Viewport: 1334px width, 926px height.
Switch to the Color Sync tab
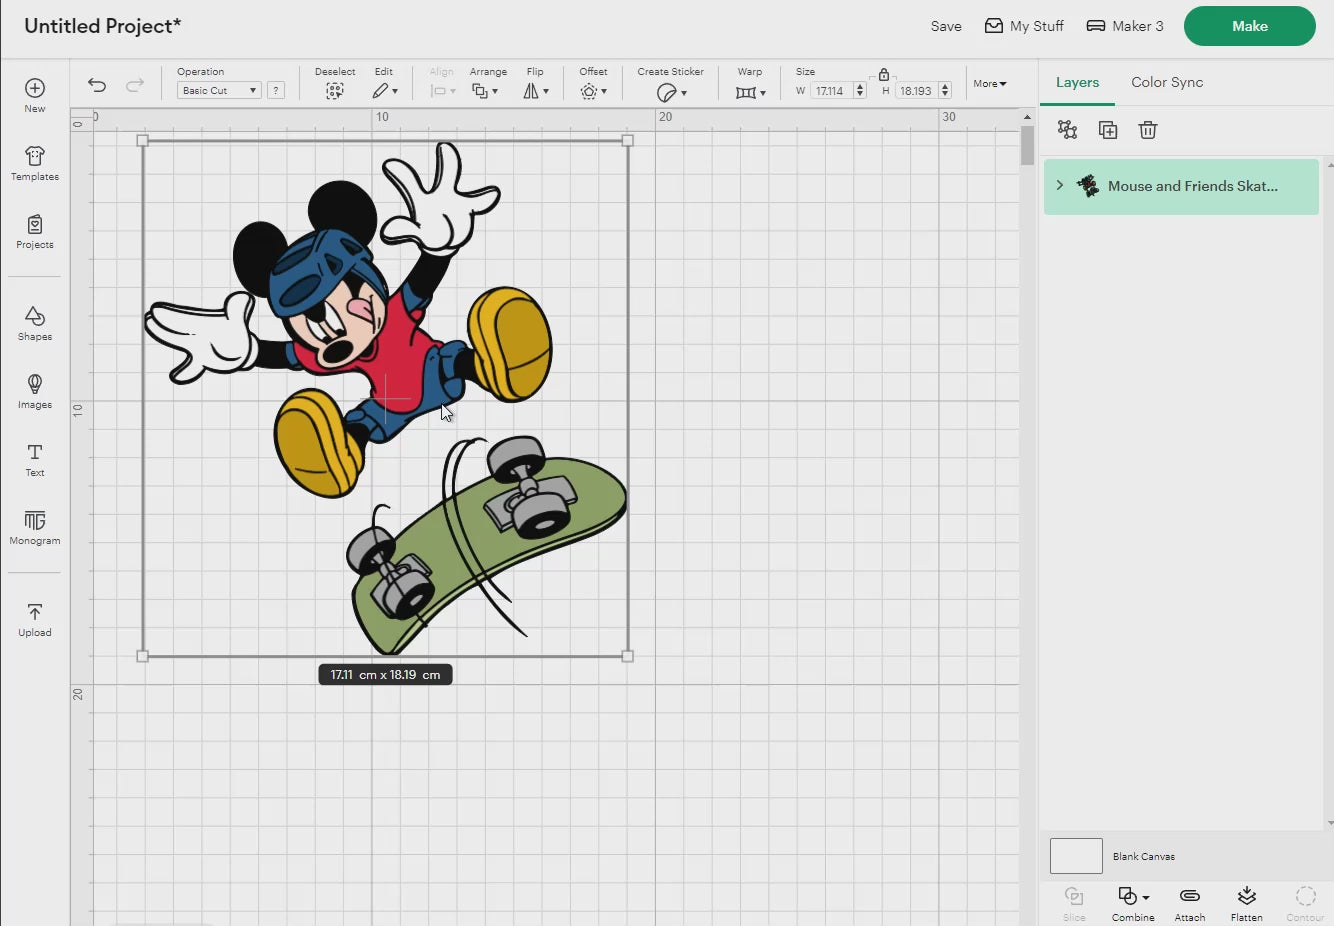coord(1167,82)
